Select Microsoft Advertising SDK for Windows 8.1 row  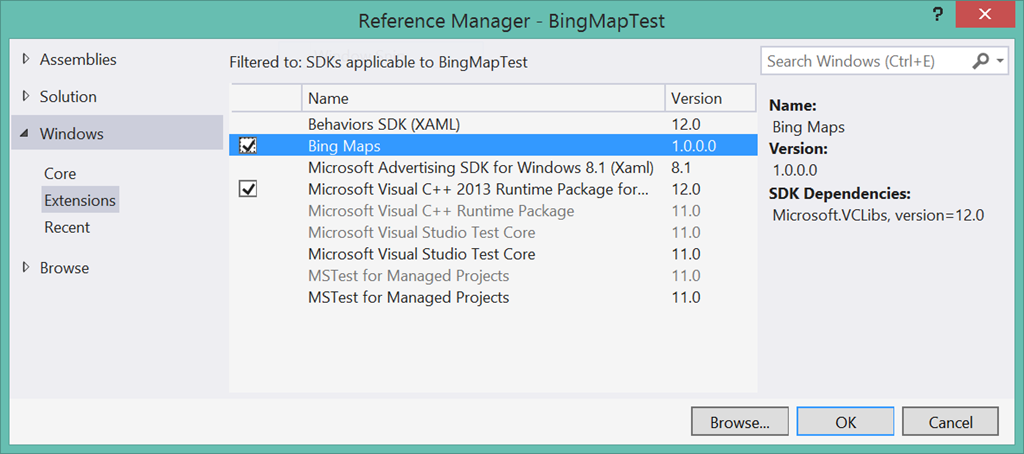pyautogui.click(x=493, y=168)
